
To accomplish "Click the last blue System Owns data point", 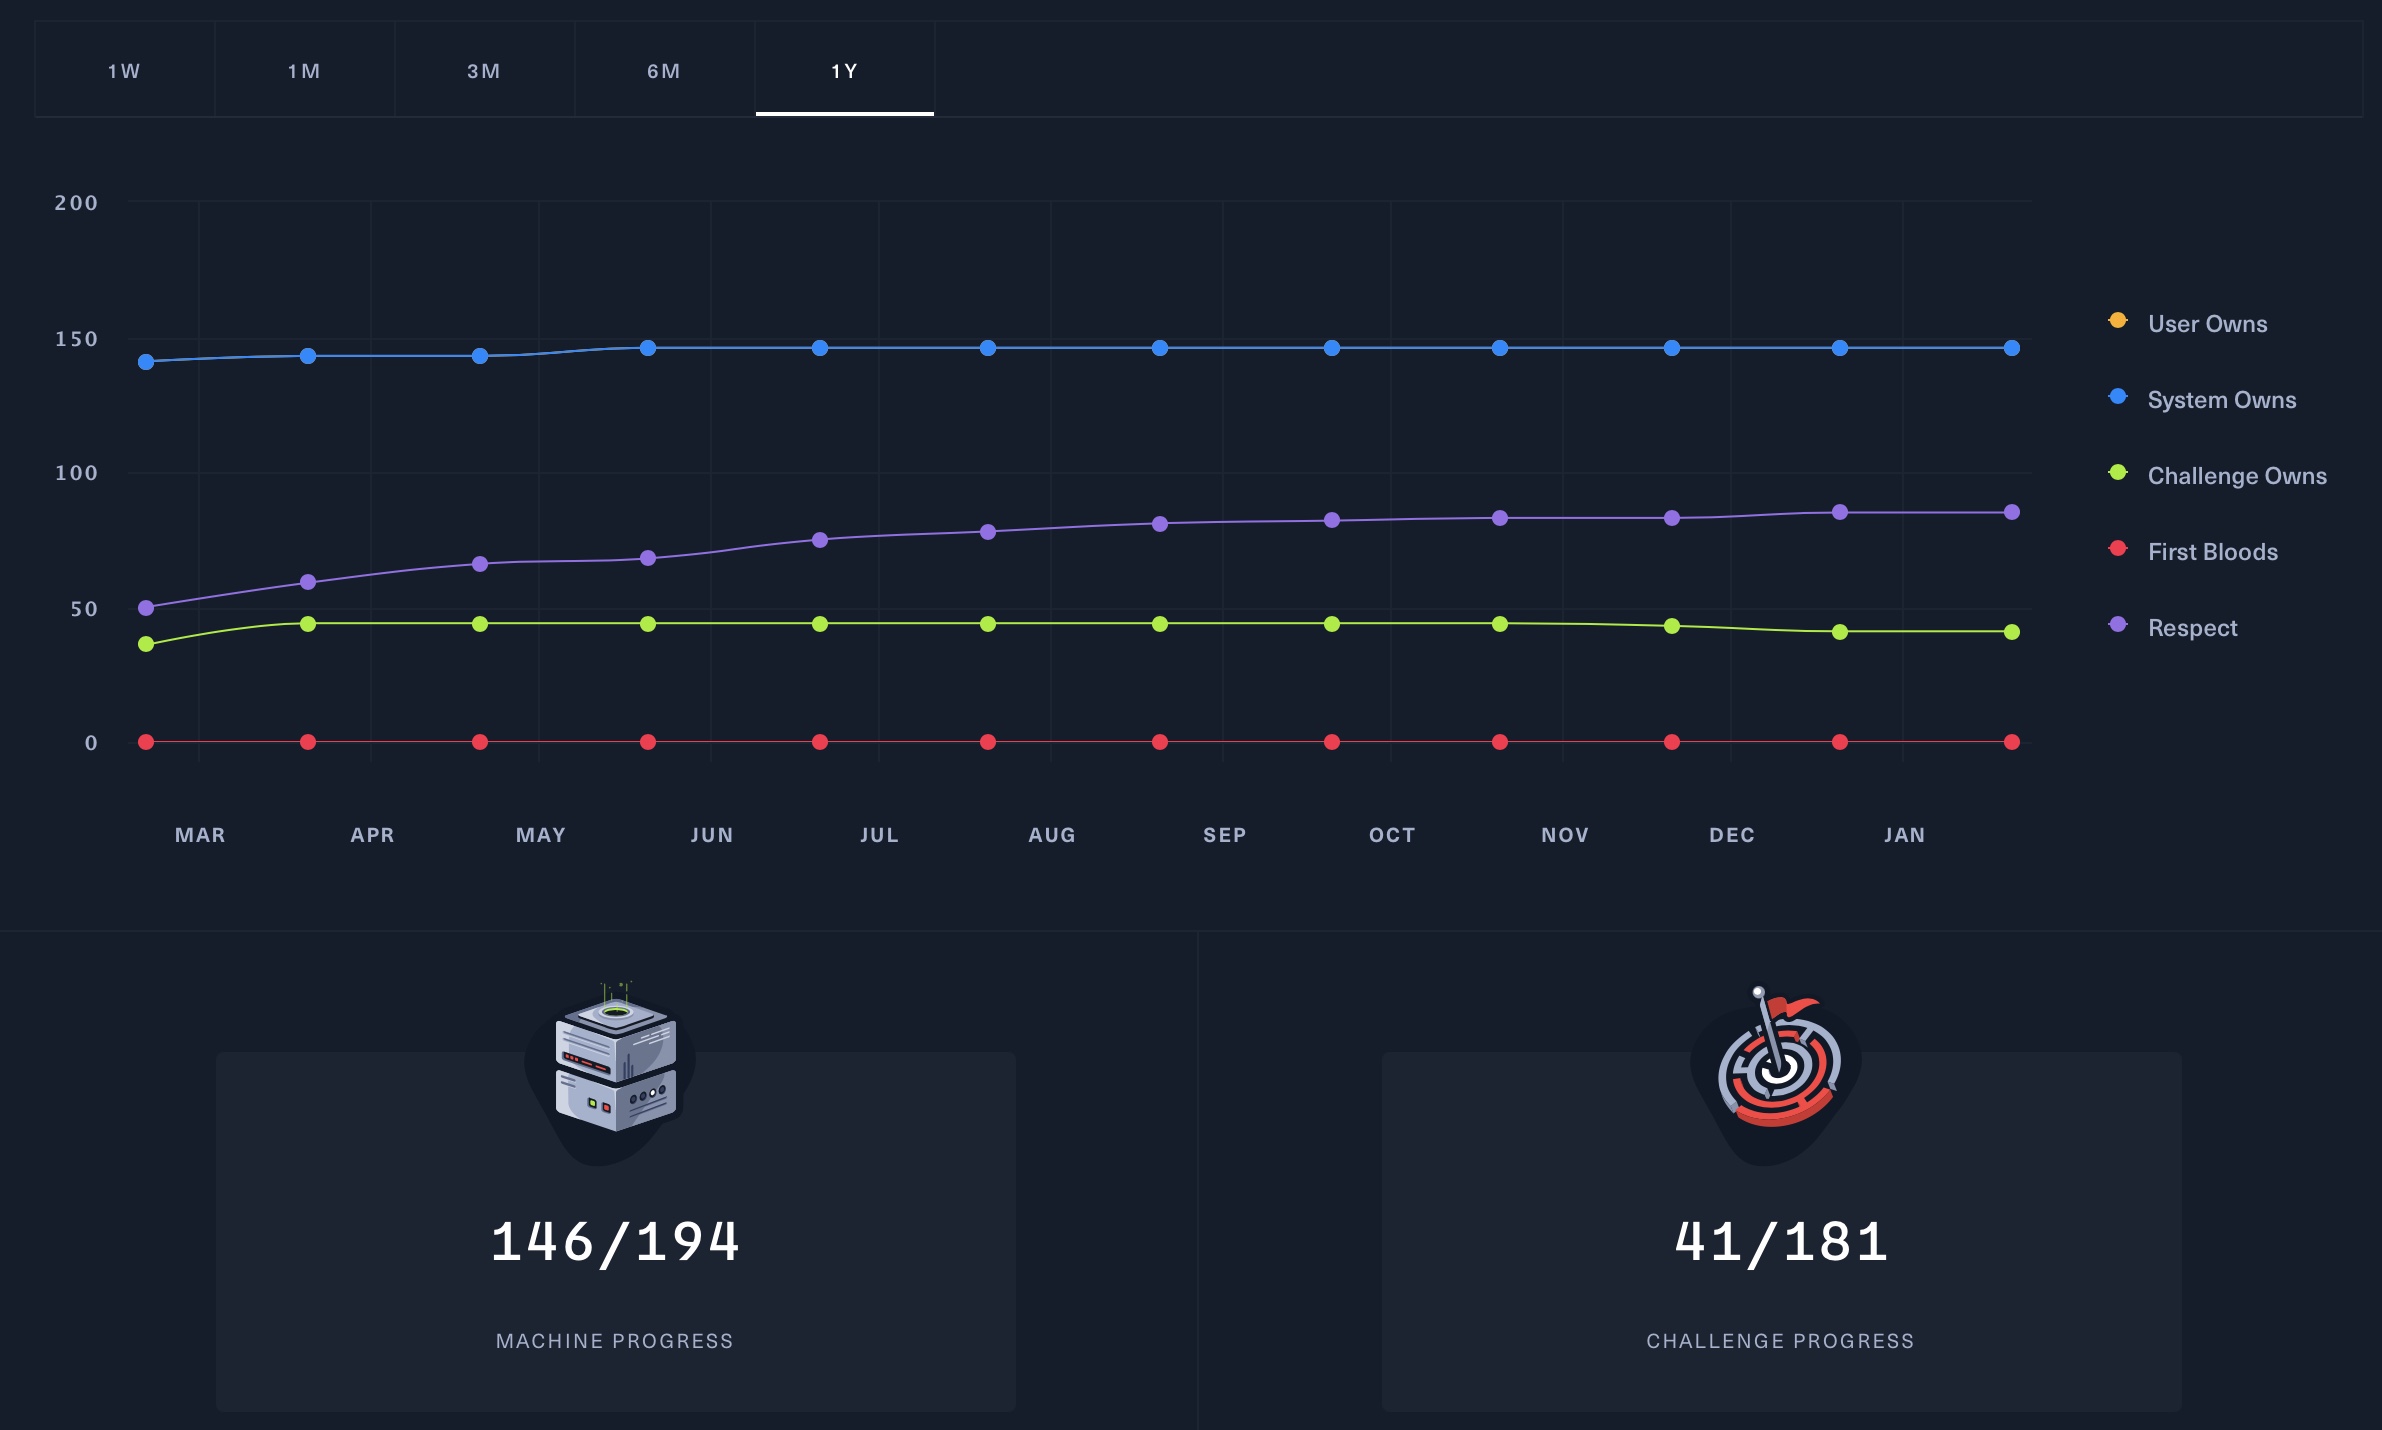I will pos(2011,348).
